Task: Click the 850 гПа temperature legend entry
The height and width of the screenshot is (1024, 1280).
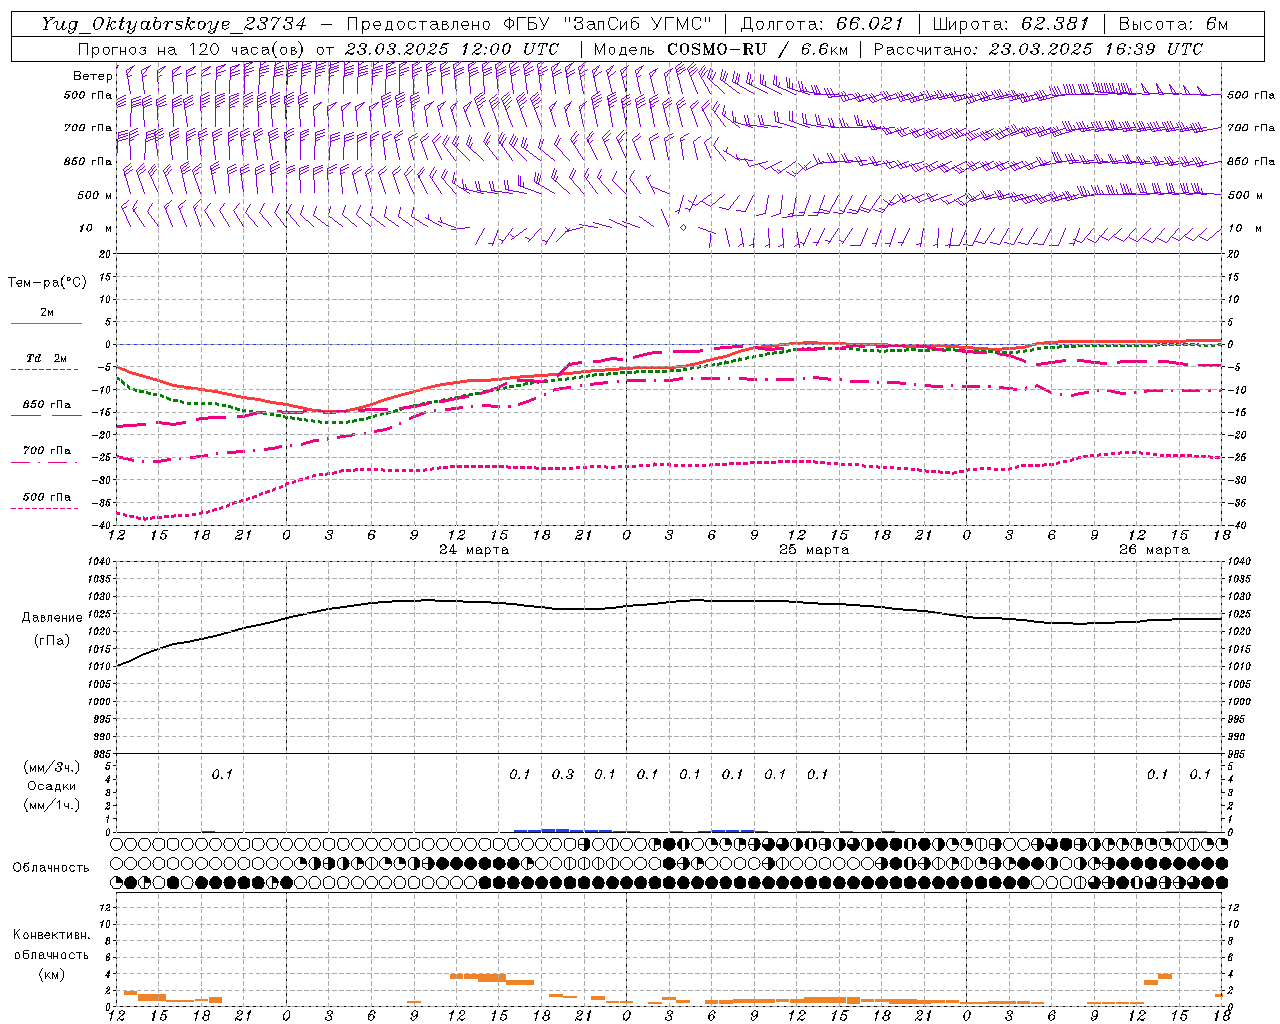Action: click(x=47, y=405)
